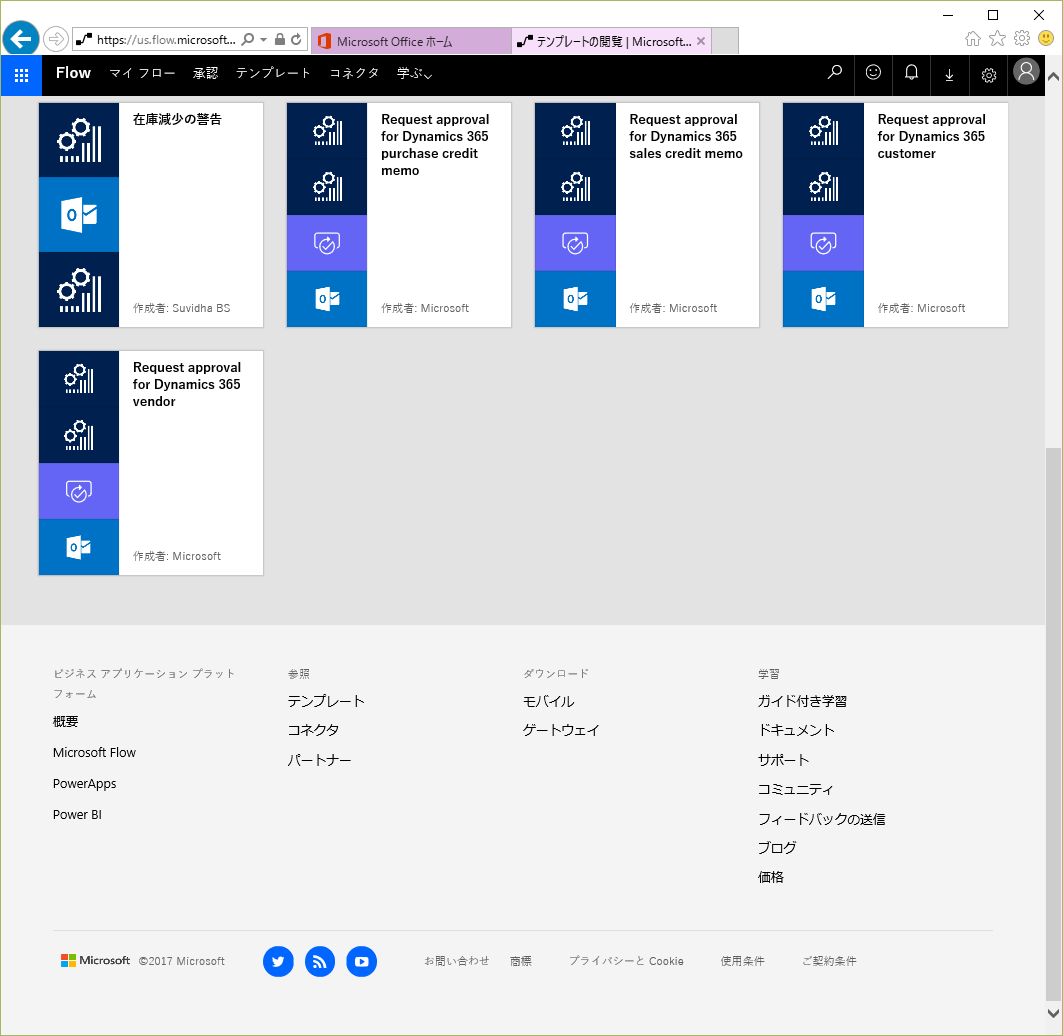1063x1036 pixels.
Task: Click the download arrow icon in header
Action: click(x=949, y=75)
